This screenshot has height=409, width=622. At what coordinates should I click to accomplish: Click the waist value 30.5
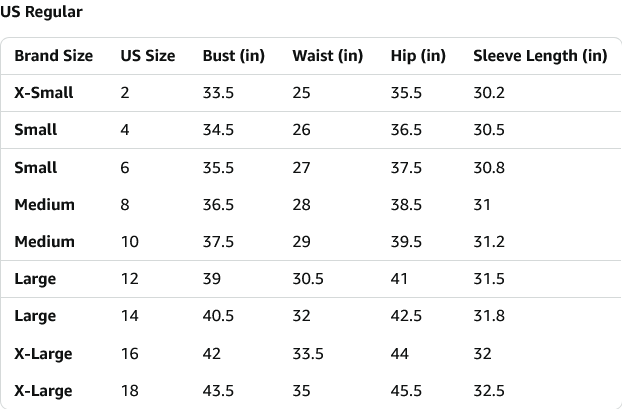point(308,279)
